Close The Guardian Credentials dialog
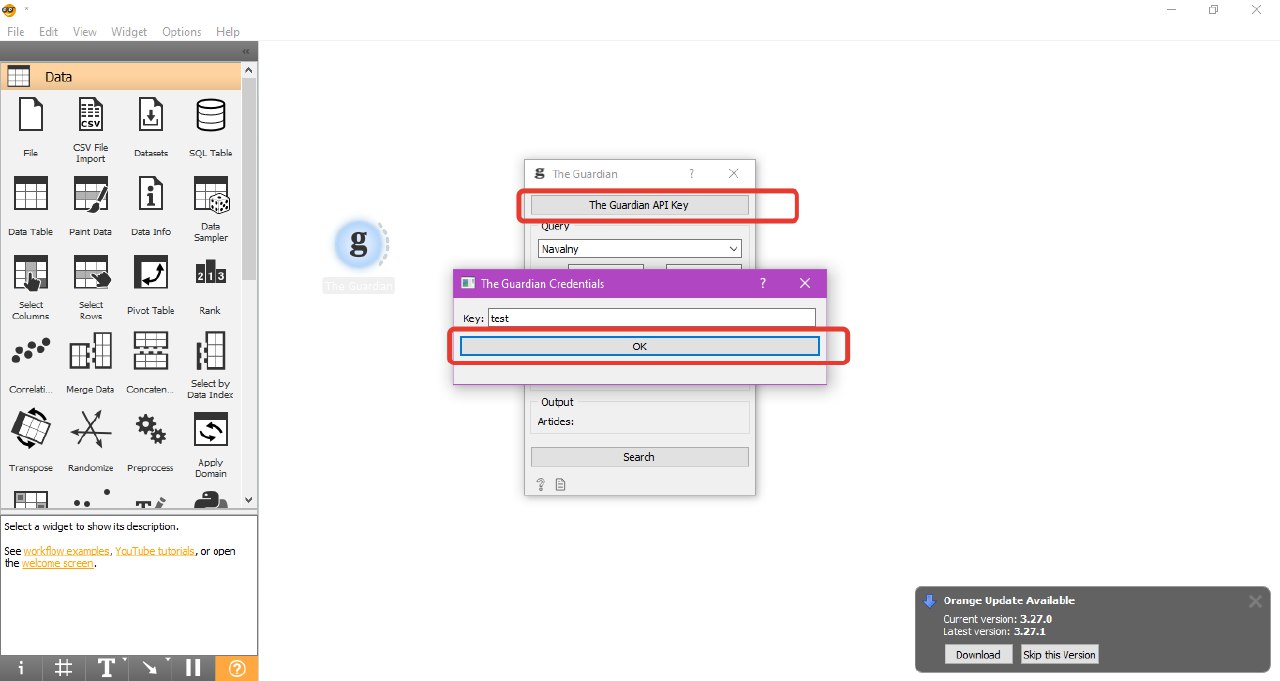The image size is (1280, 681). click(x=805, y=283)
